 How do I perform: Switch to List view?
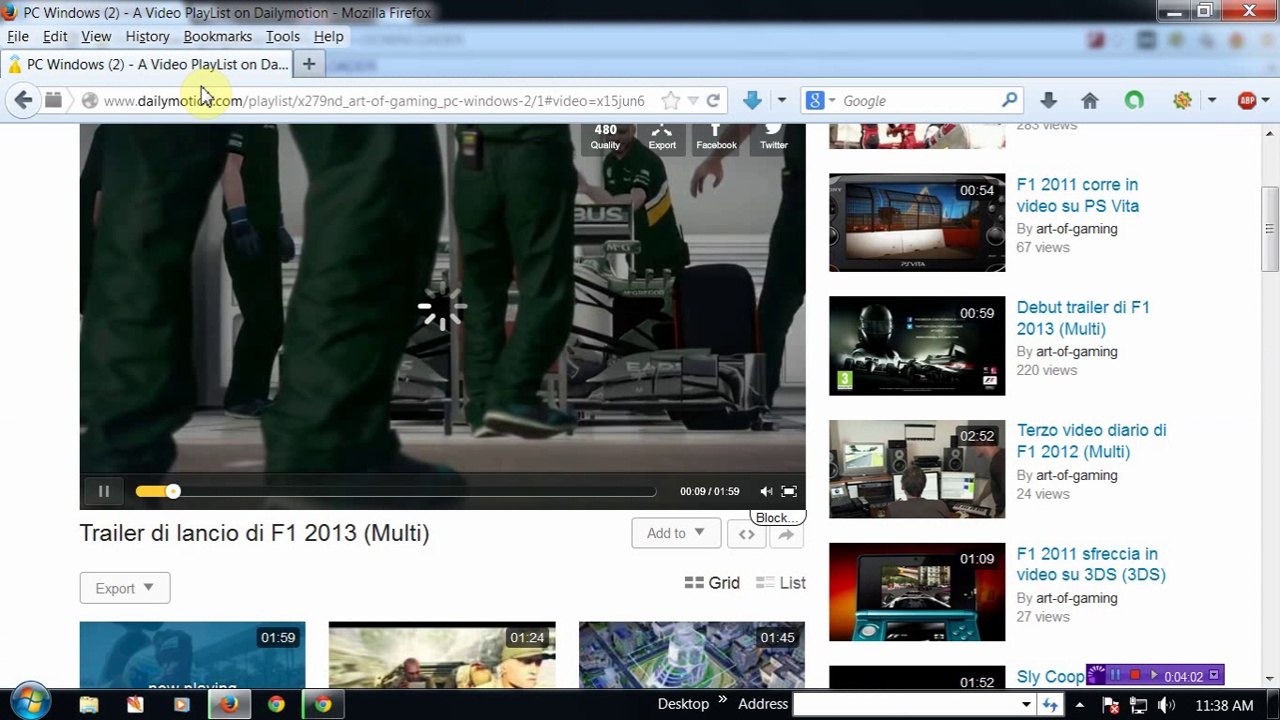coord(781,583)
